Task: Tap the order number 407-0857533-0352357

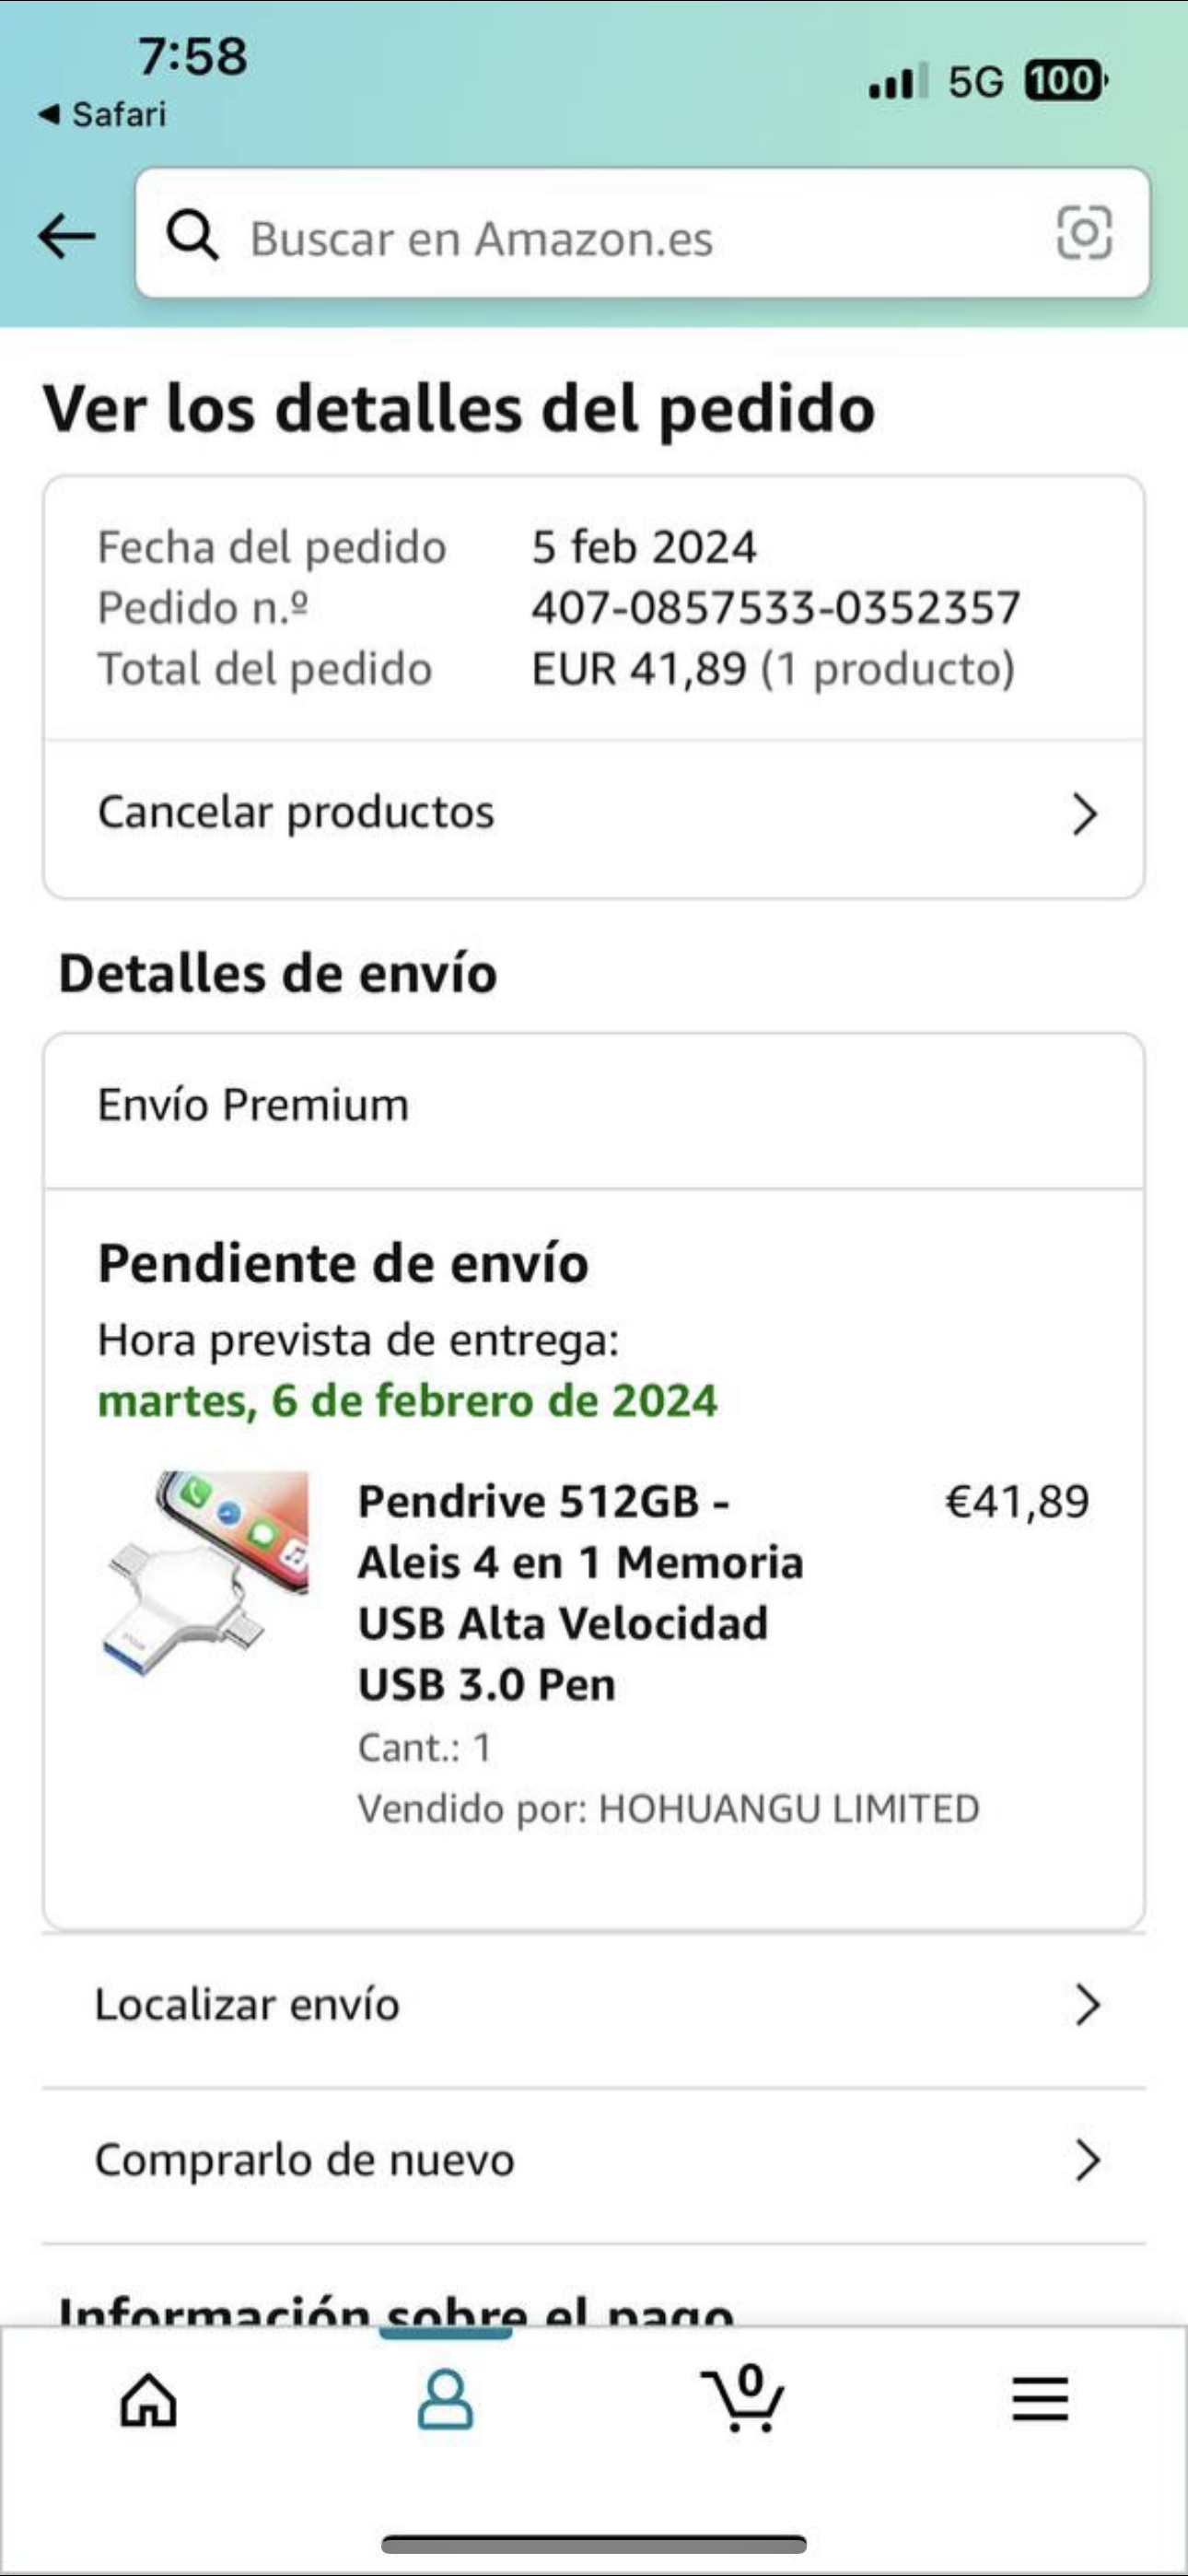Action: tap(776, 607)
